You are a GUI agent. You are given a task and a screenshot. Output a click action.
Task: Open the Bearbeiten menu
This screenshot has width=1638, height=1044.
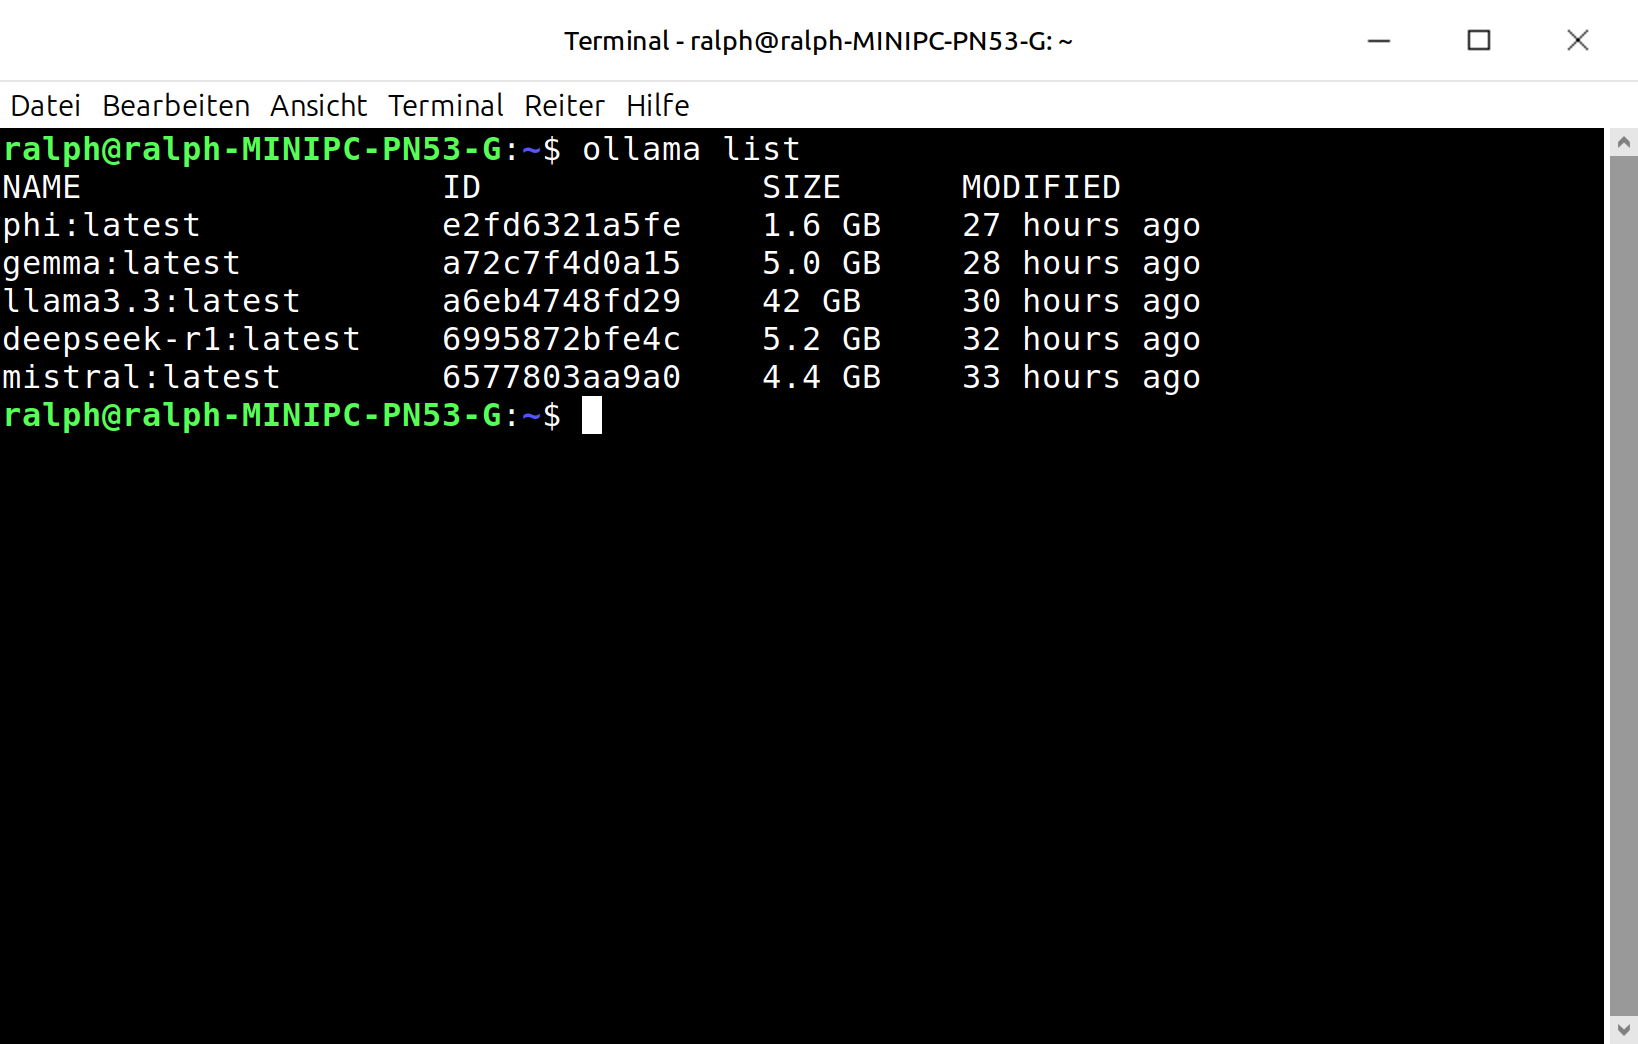176,105
